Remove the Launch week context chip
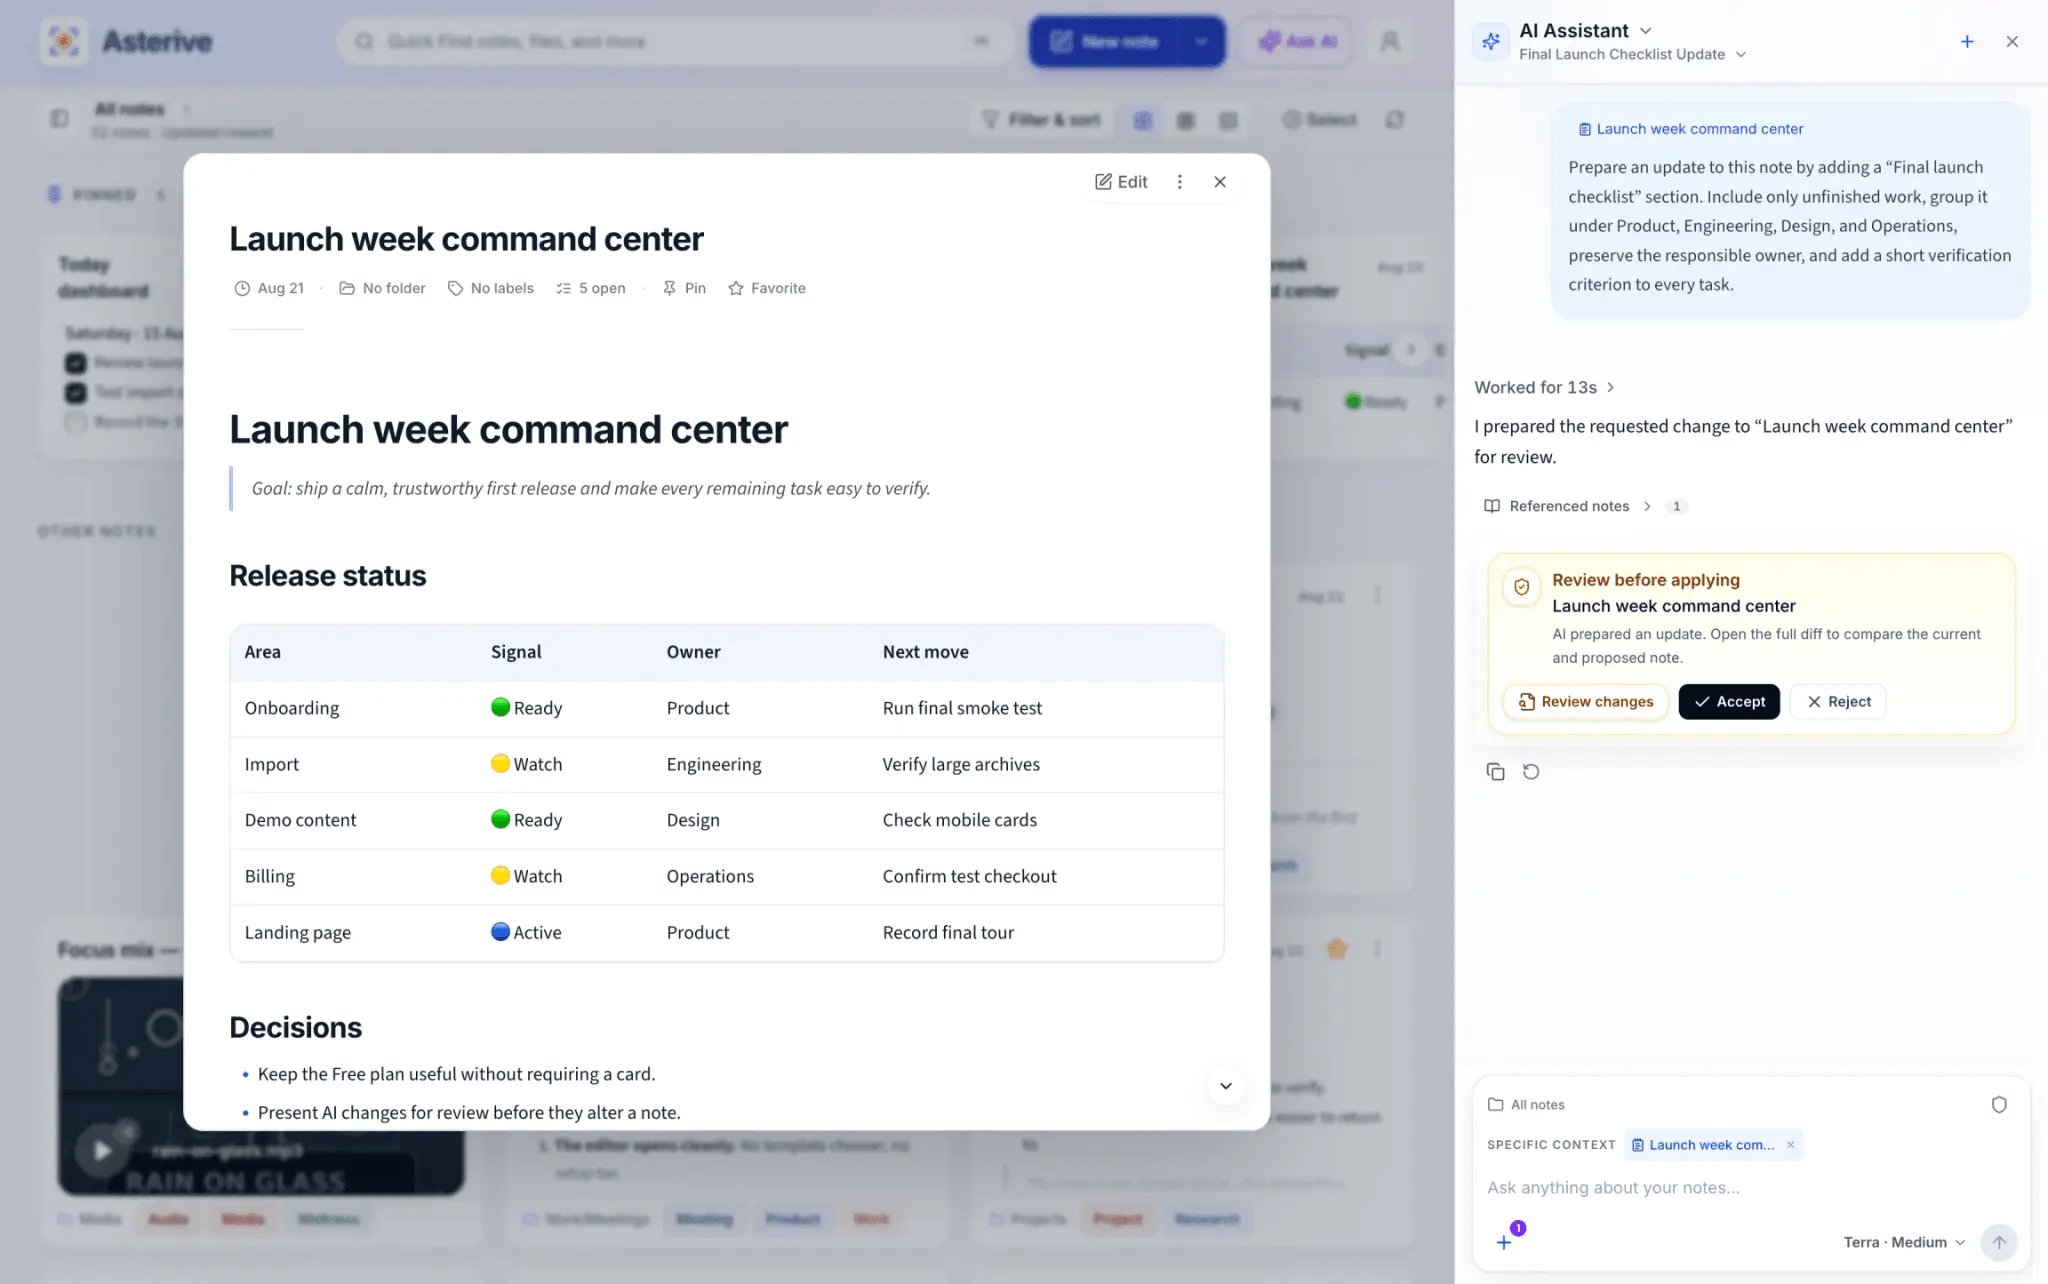 point(1790,1145)
